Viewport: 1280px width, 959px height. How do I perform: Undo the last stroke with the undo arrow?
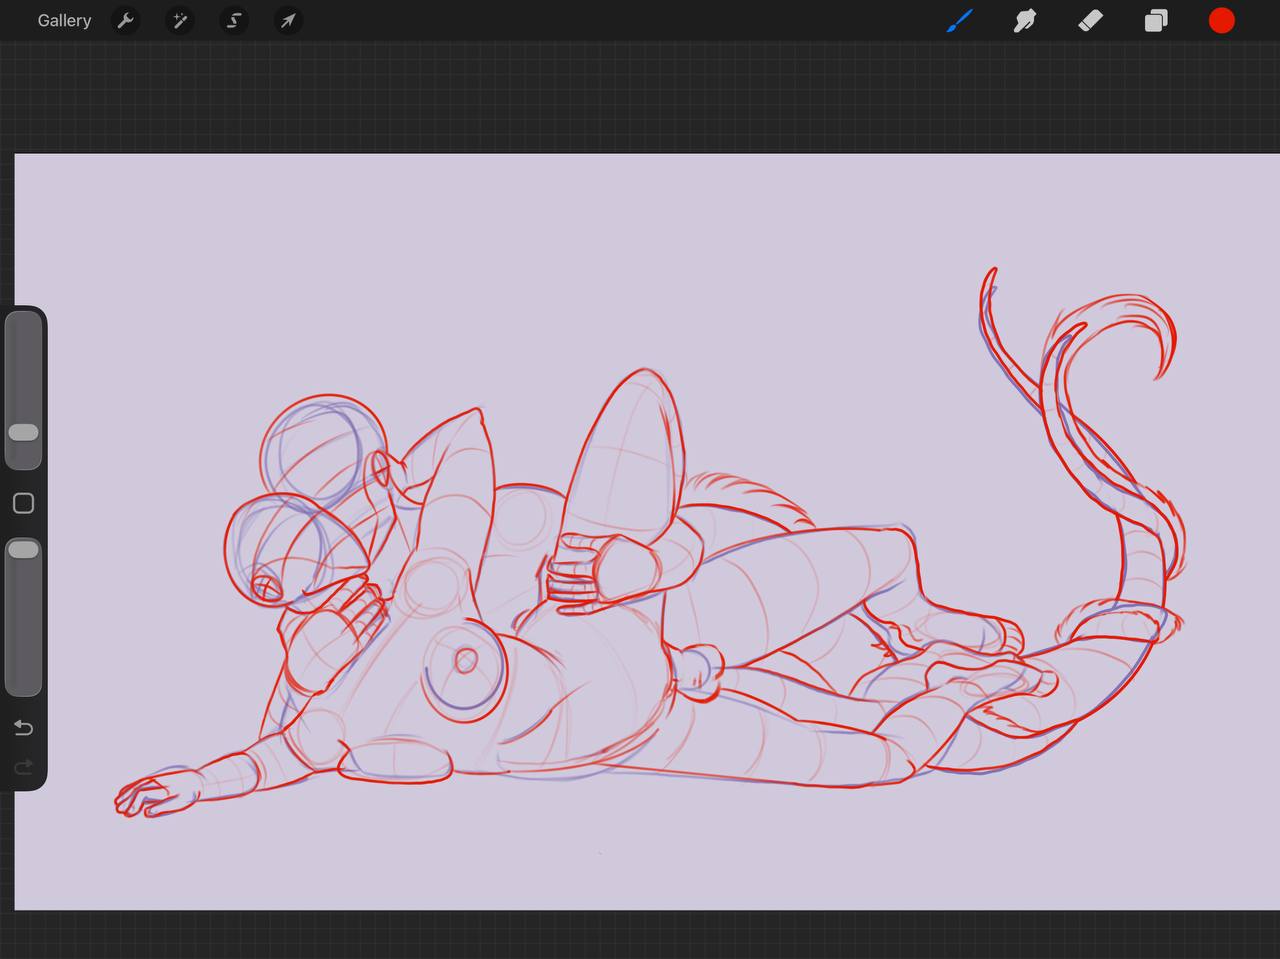[23, 727]
